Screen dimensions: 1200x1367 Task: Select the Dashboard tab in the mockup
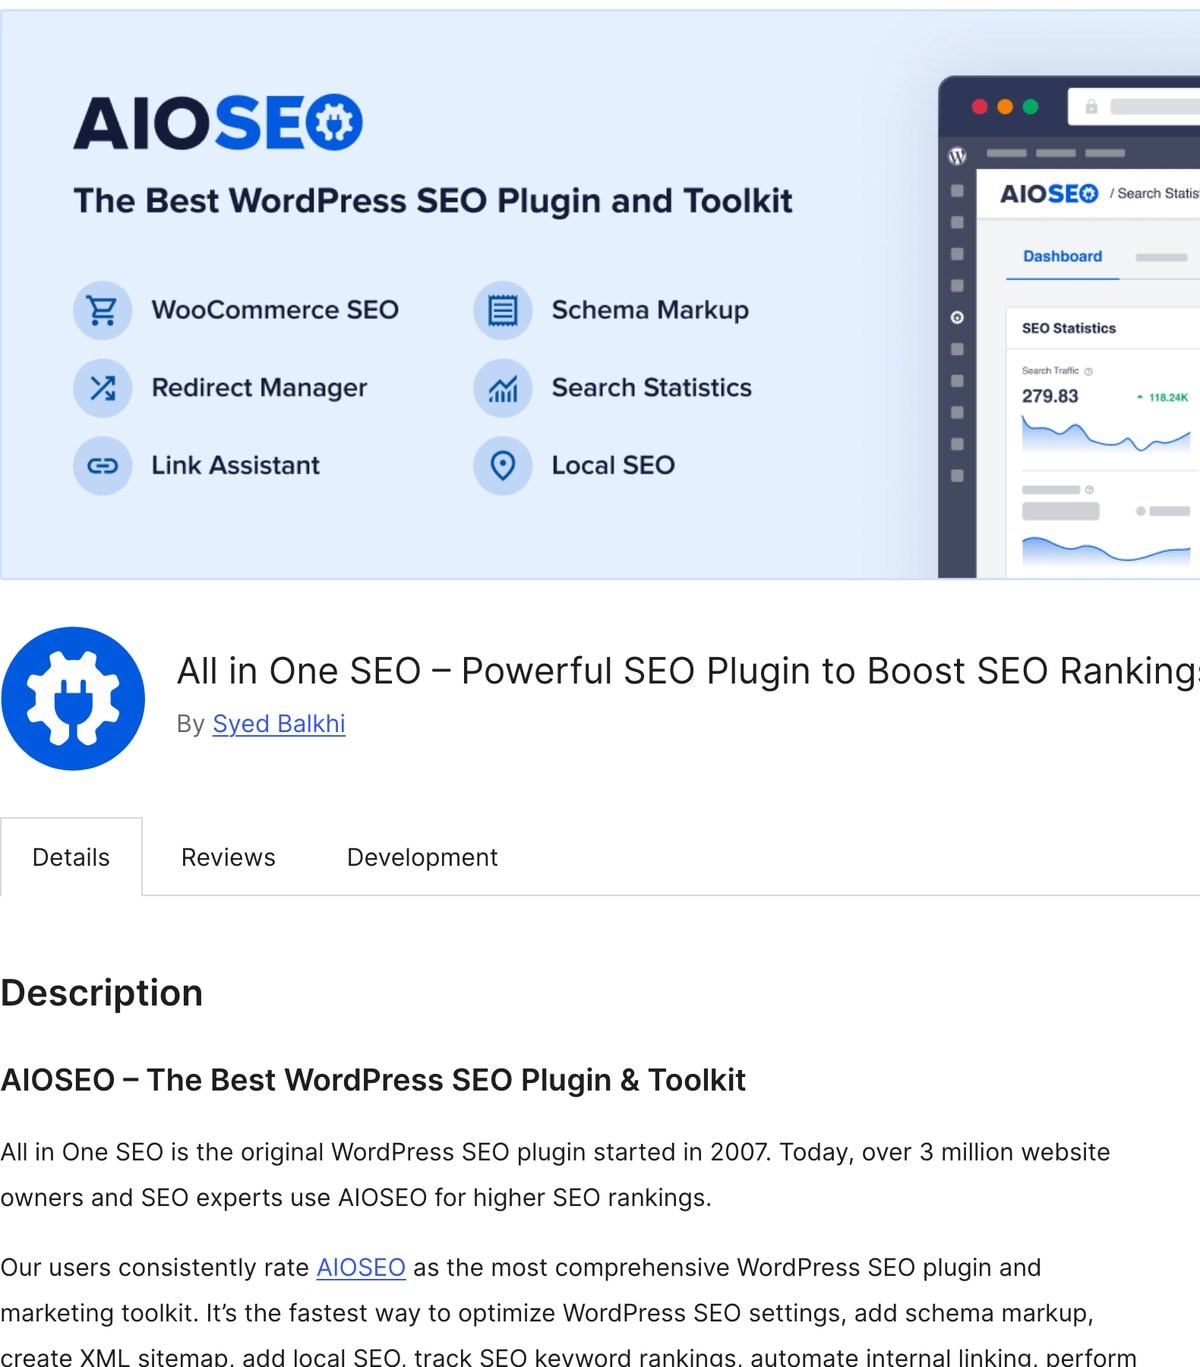pos(1062,257)
